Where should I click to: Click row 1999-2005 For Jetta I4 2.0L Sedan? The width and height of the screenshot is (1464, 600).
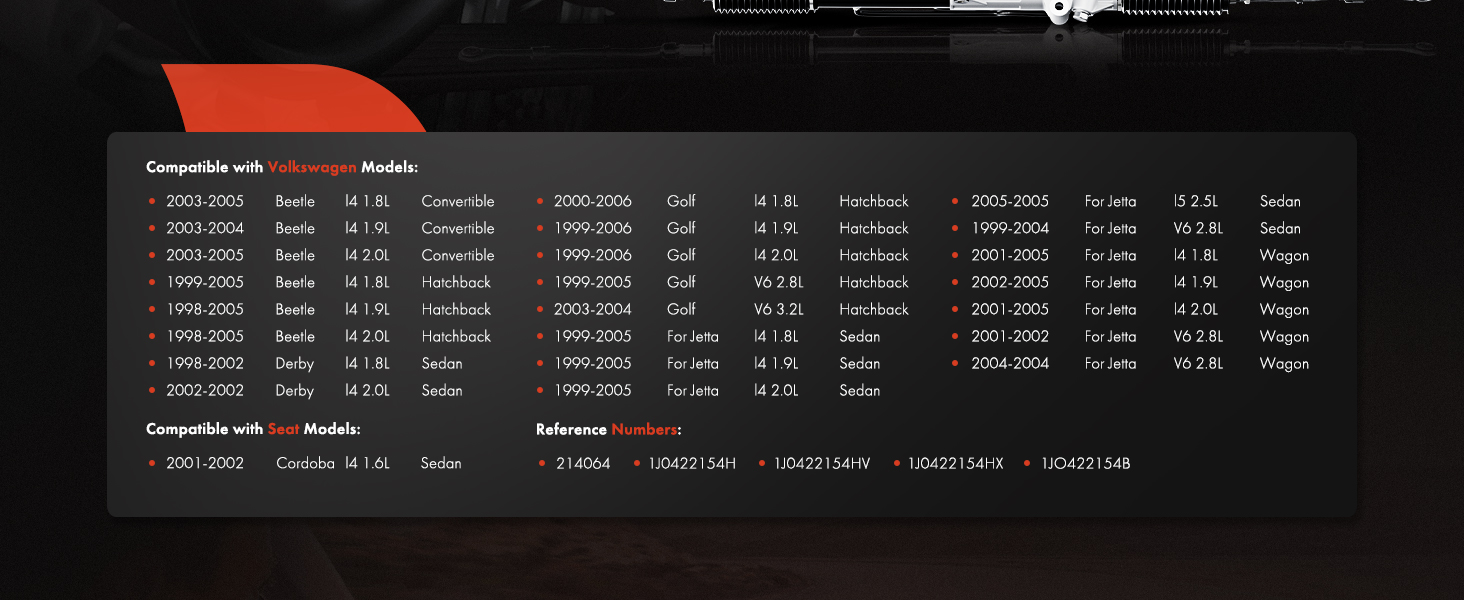pyautogui.click(x=709, y=390)
